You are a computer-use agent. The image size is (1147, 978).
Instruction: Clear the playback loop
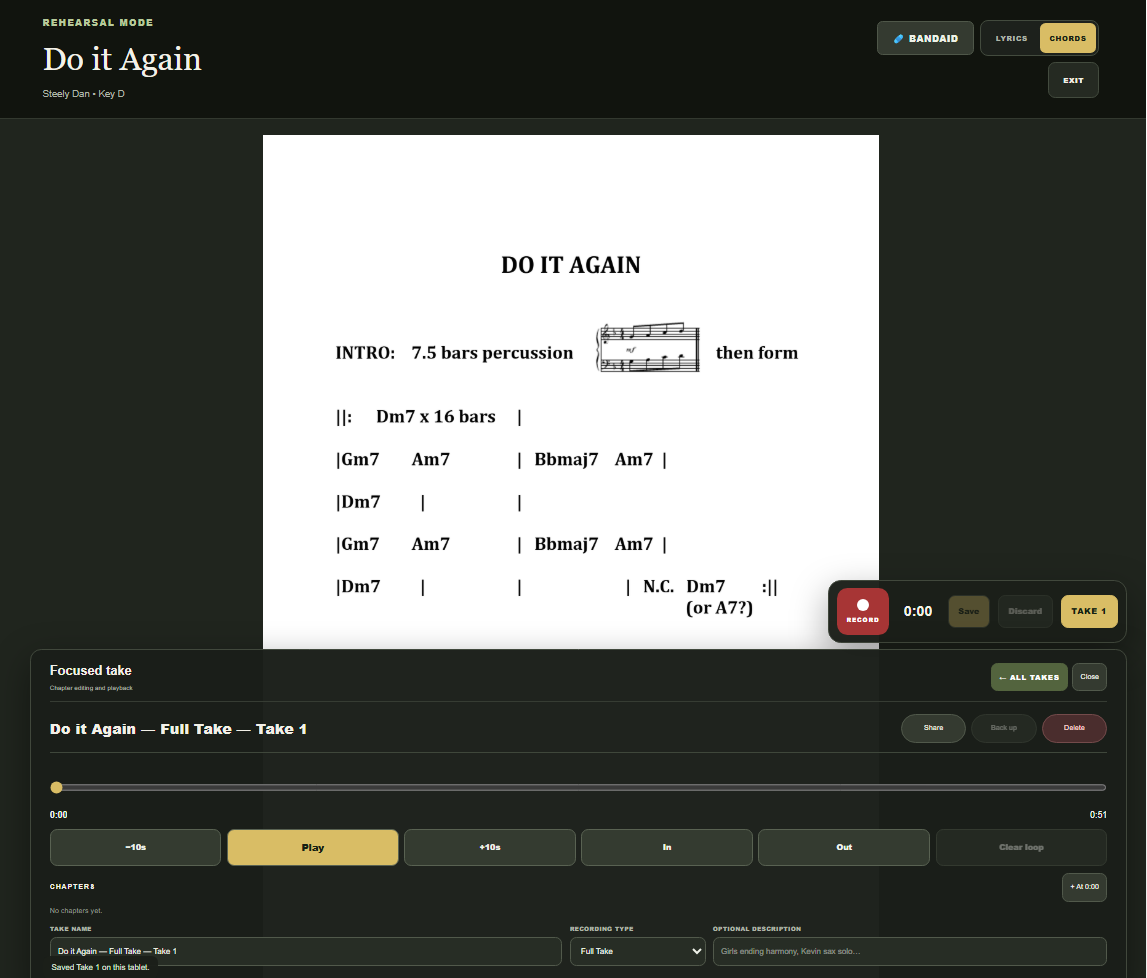point(1021,847)
